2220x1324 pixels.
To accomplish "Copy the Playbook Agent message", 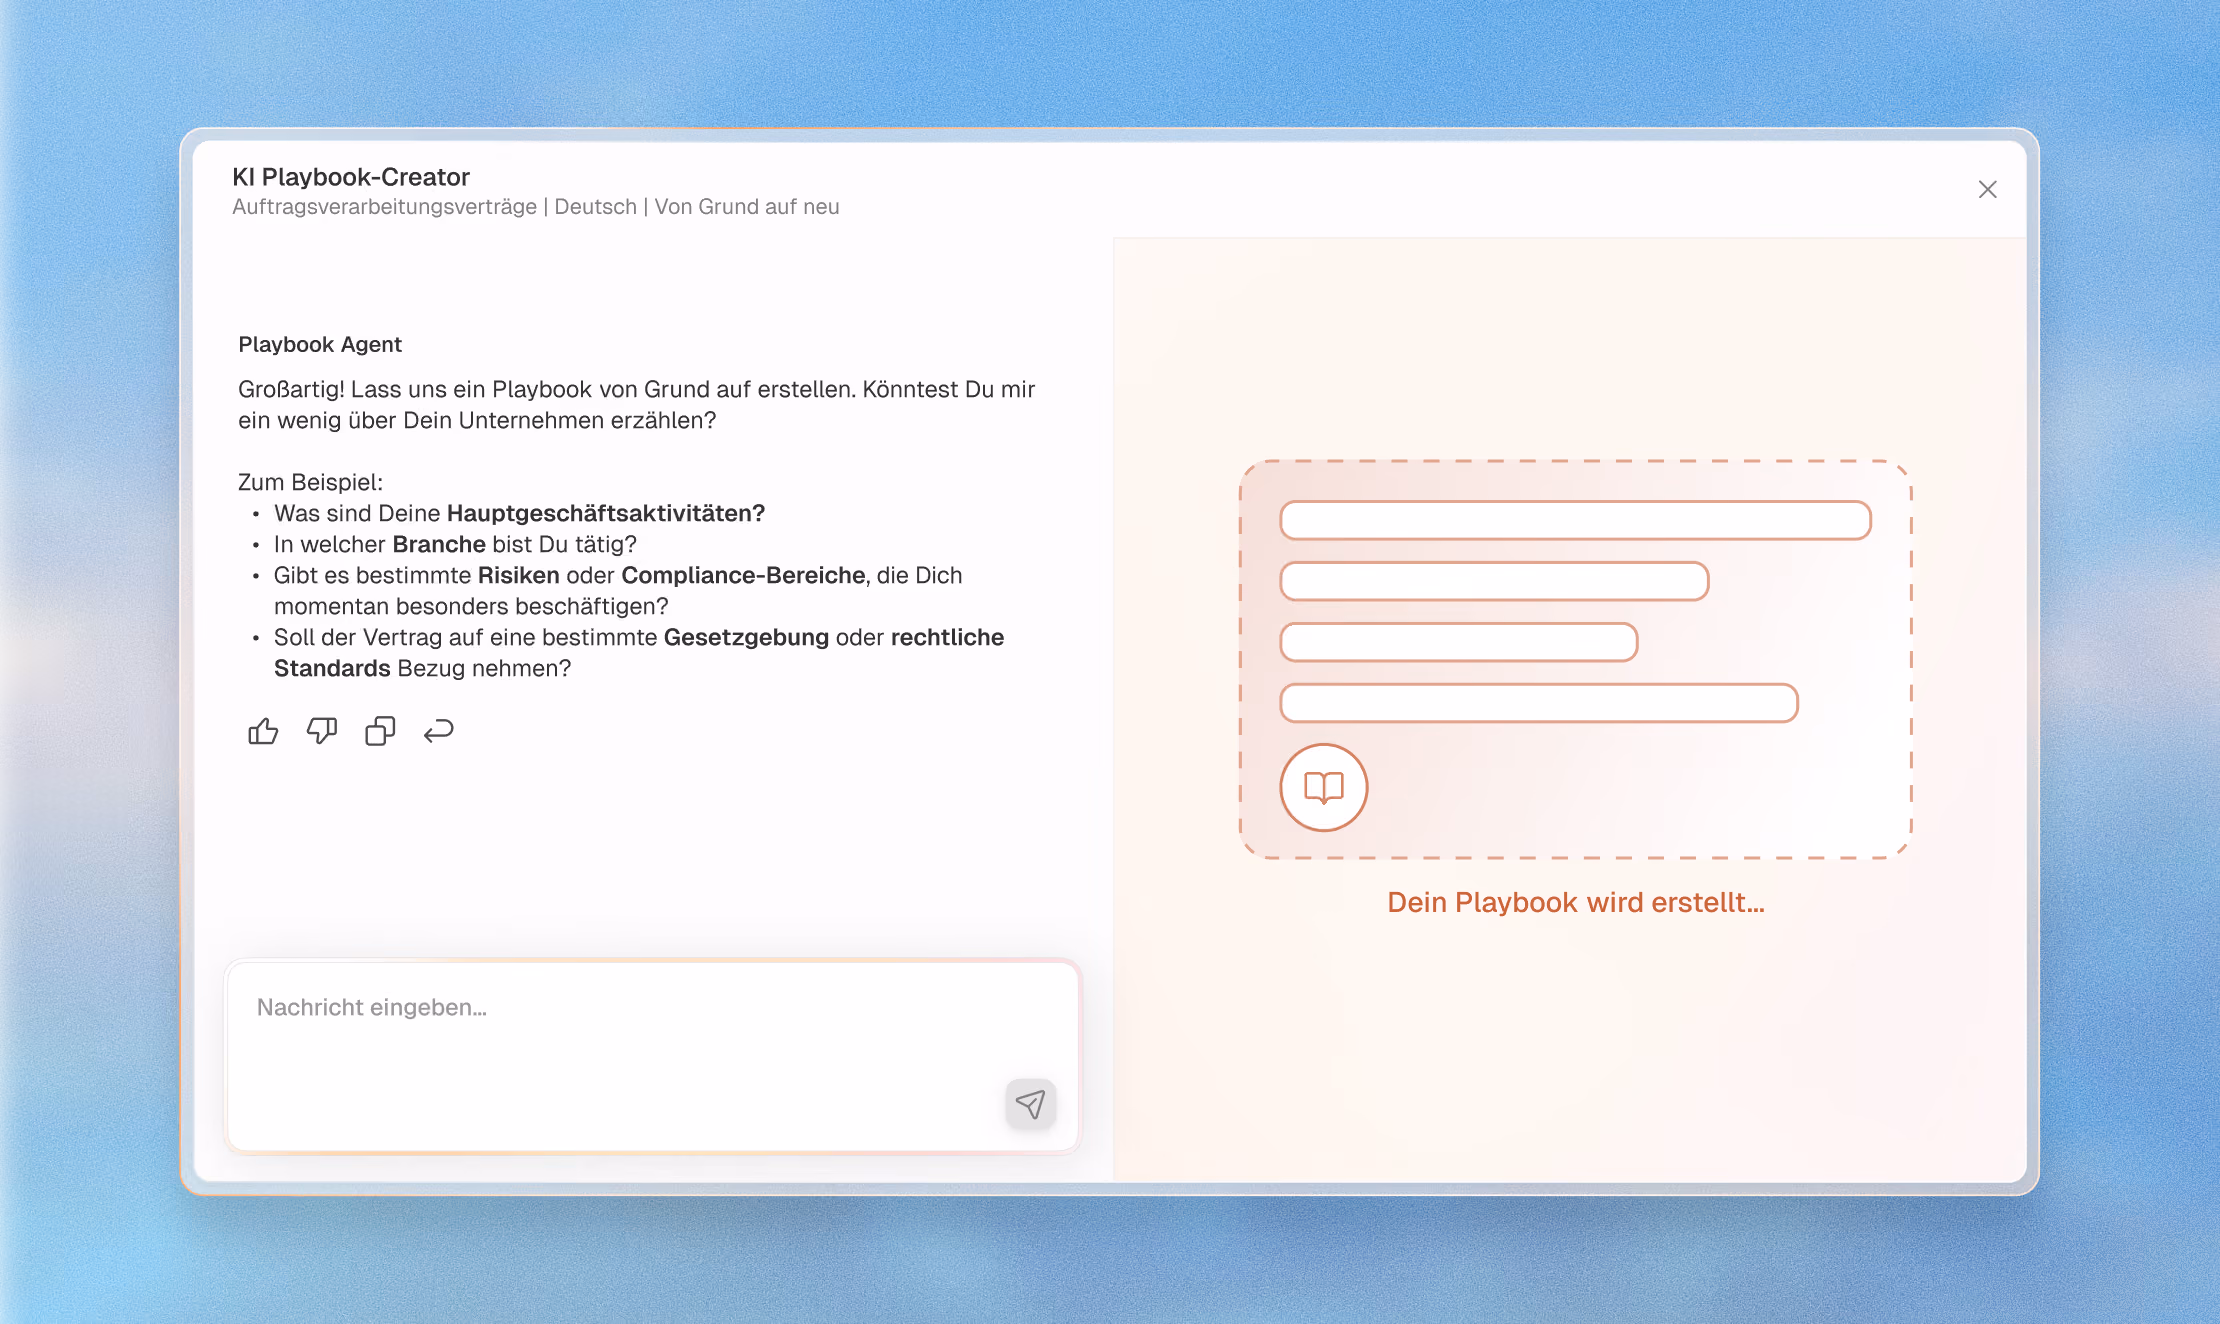I will click(x=380, y=732).
